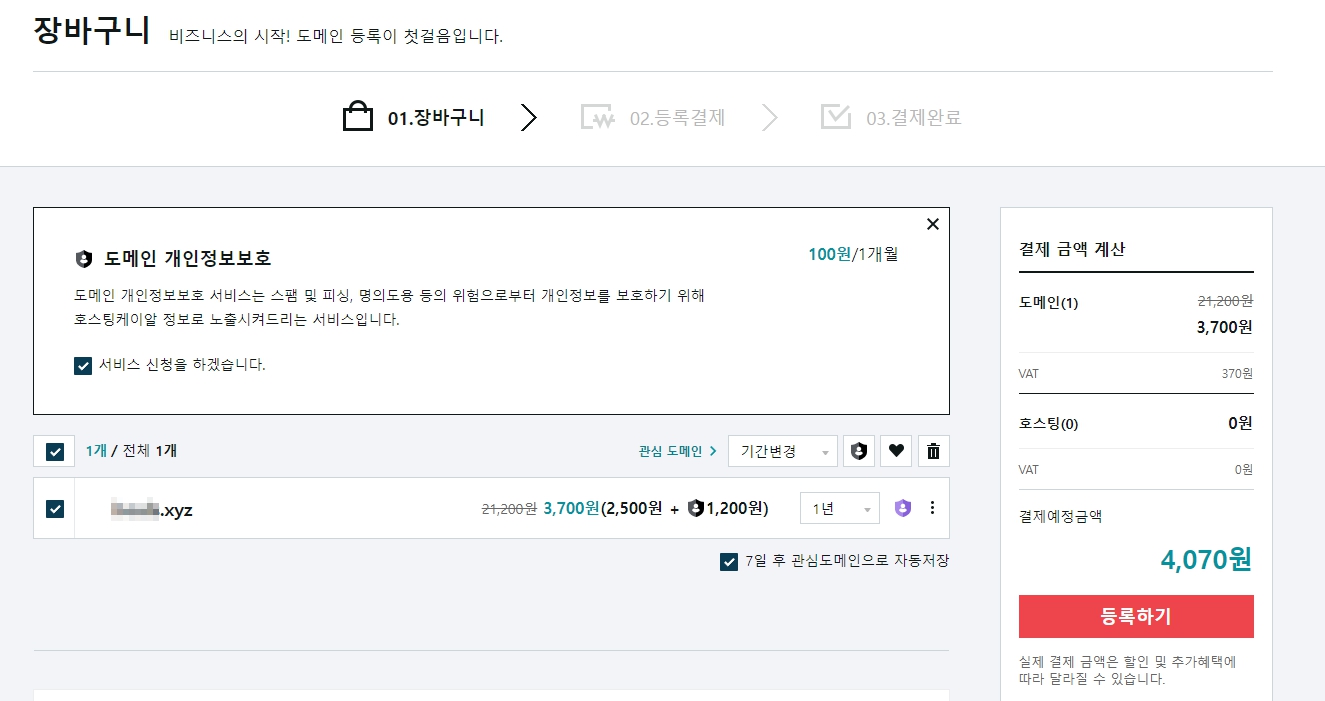The image size is (1325, 701).
Task: Expand the 관심 도메인 chevron link
Action: [713, 451]
